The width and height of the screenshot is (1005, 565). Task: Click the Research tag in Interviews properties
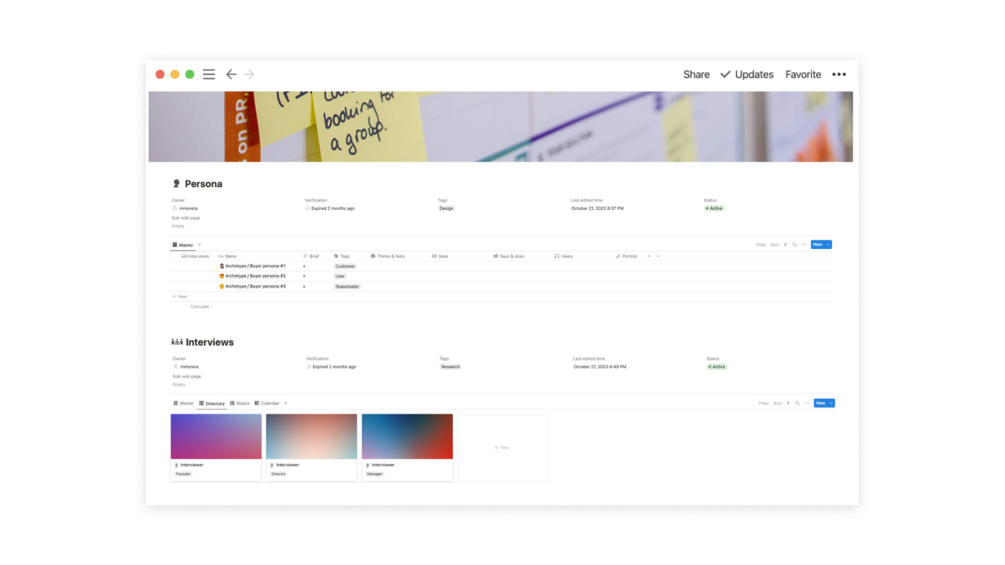(451, 367)
